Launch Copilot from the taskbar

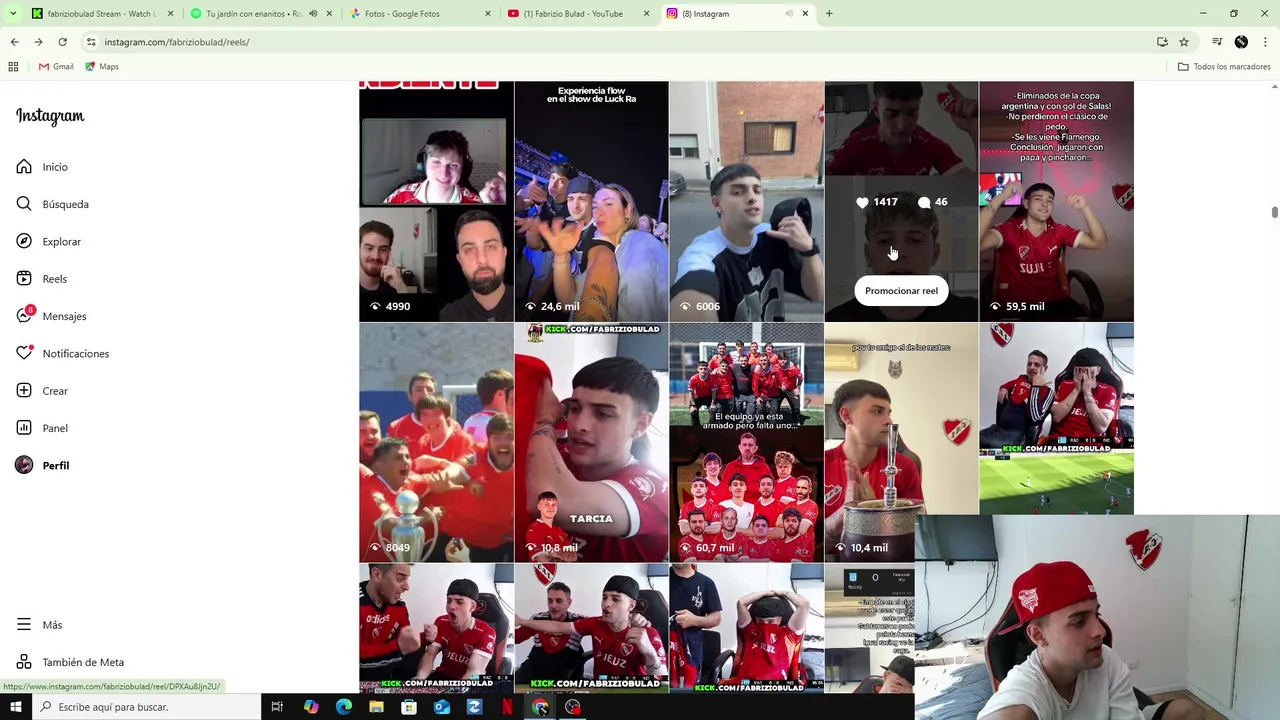point(311,707)
